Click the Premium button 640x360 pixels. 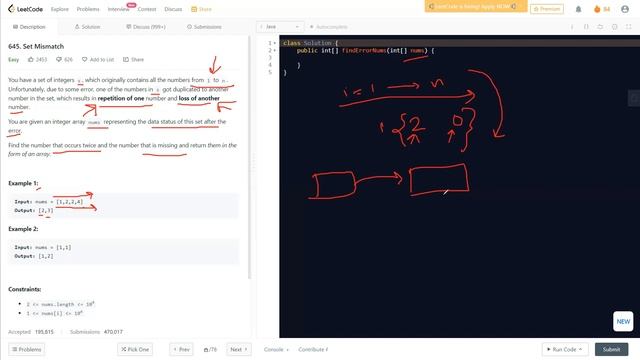tap(547, 9)
